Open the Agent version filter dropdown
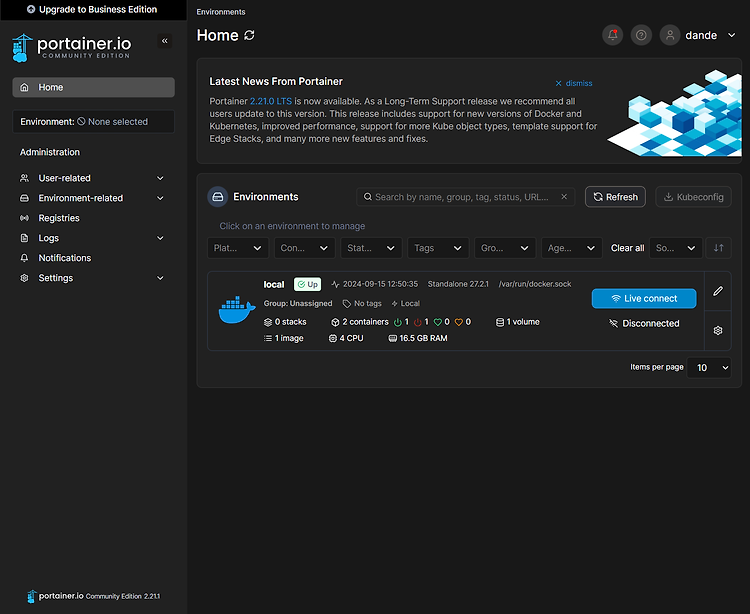Image resolution: width=750 pixels, height=614 pixels. coord(572,248)
